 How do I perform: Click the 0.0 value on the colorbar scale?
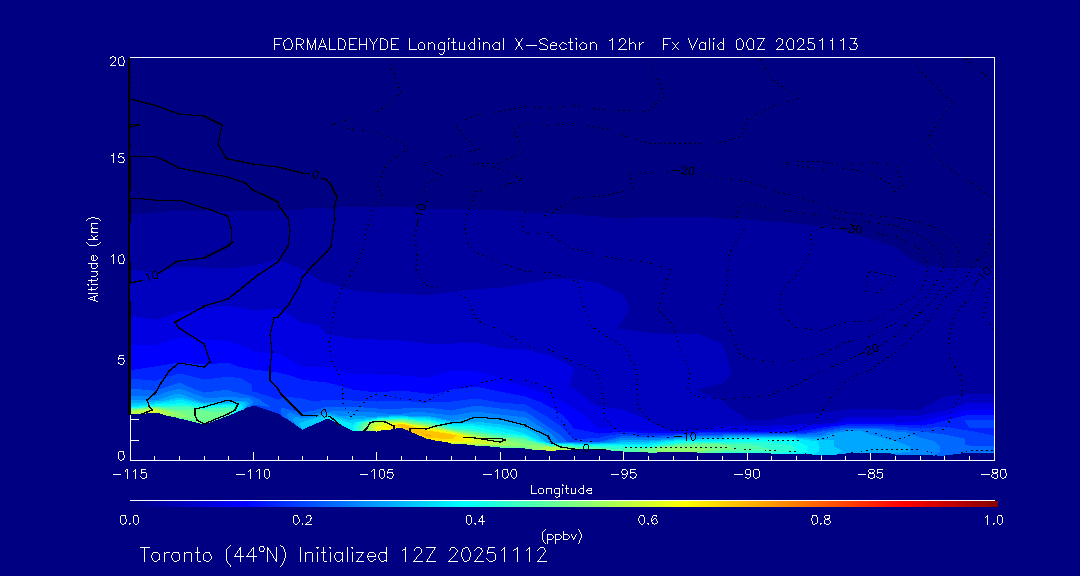coord(129,520)
